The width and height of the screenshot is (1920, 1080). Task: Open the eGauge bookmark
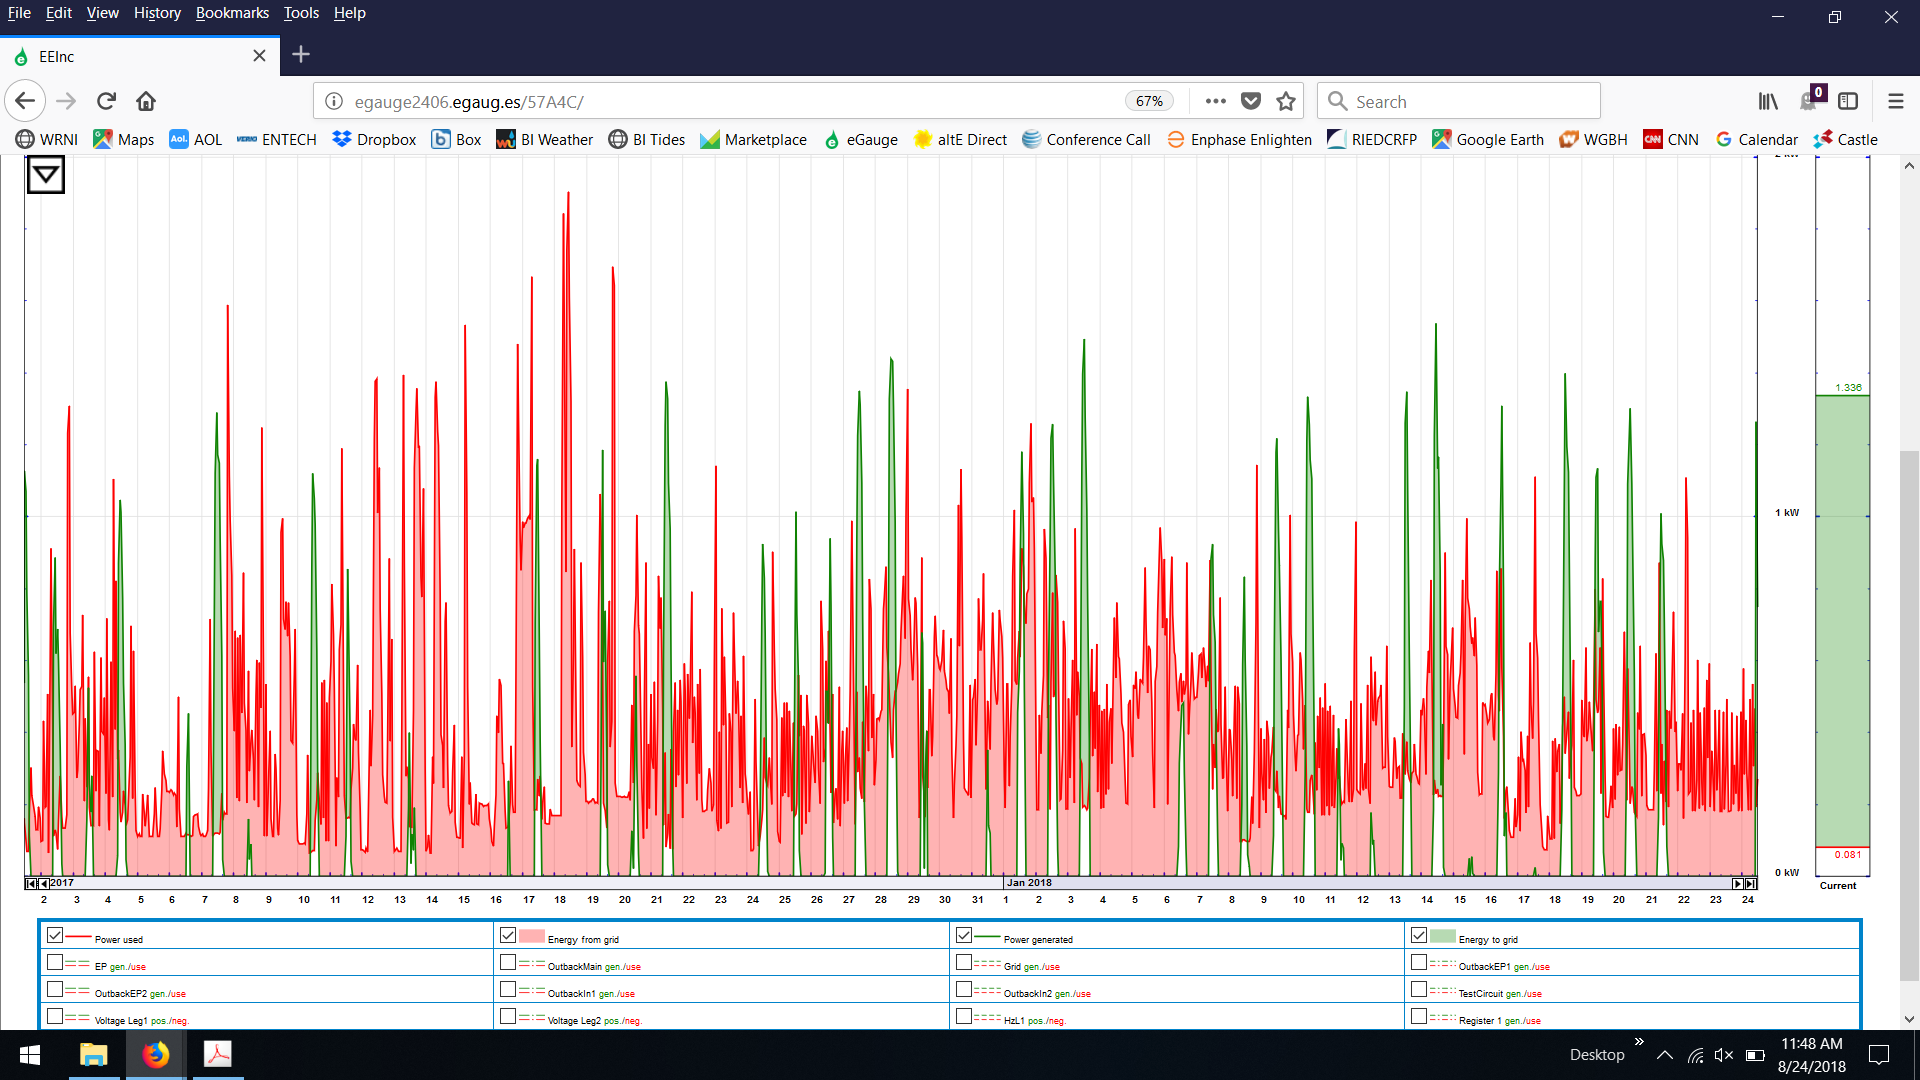tap(861, 140)
